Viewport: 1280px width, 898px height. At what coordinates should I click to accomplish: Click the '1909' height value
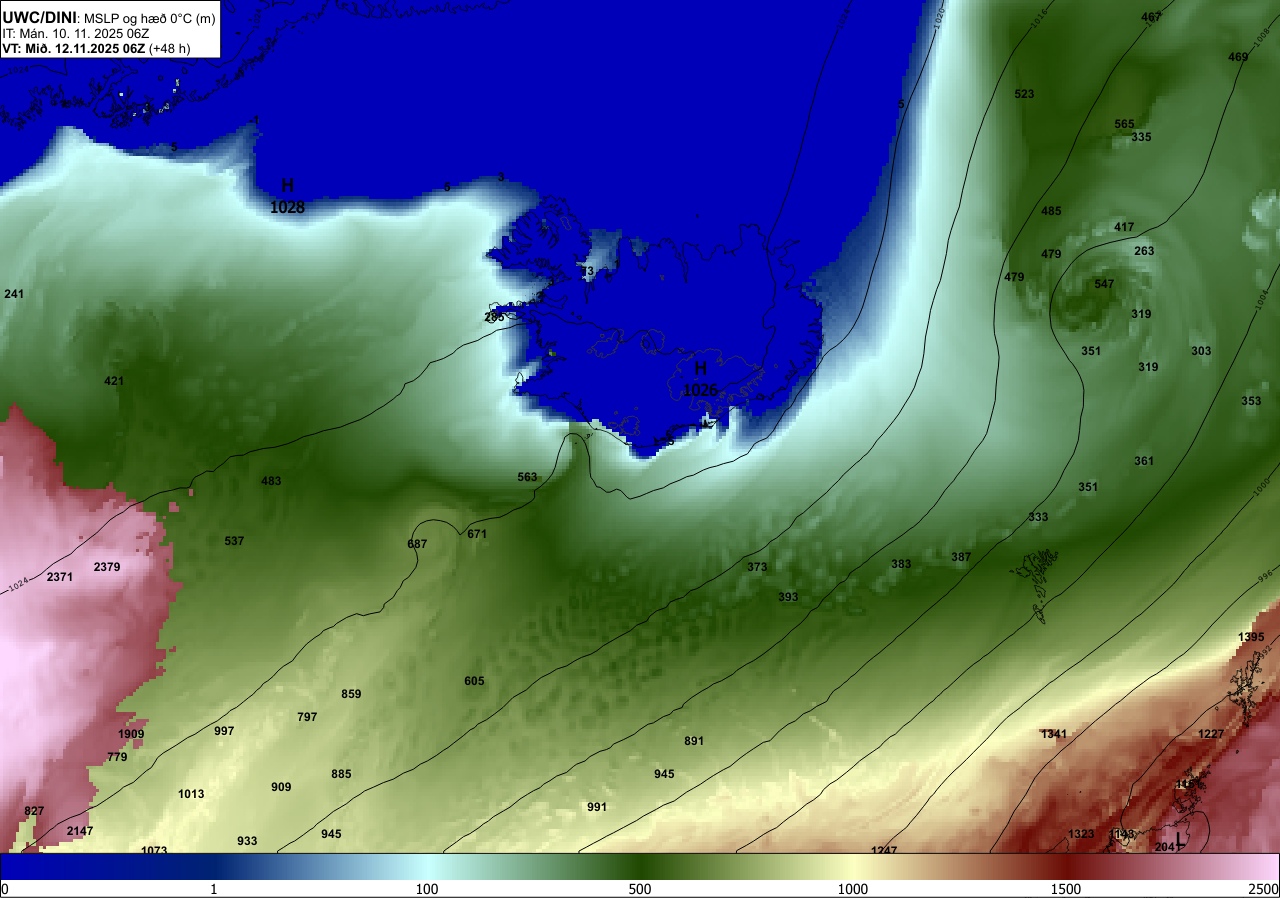(131, 734)
